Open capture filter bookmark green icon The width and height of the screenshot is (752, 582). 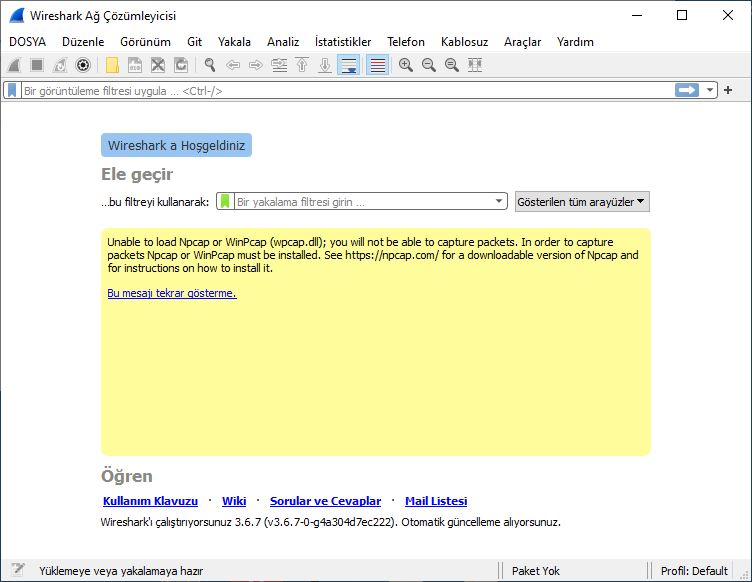click(x=225, y=201)
